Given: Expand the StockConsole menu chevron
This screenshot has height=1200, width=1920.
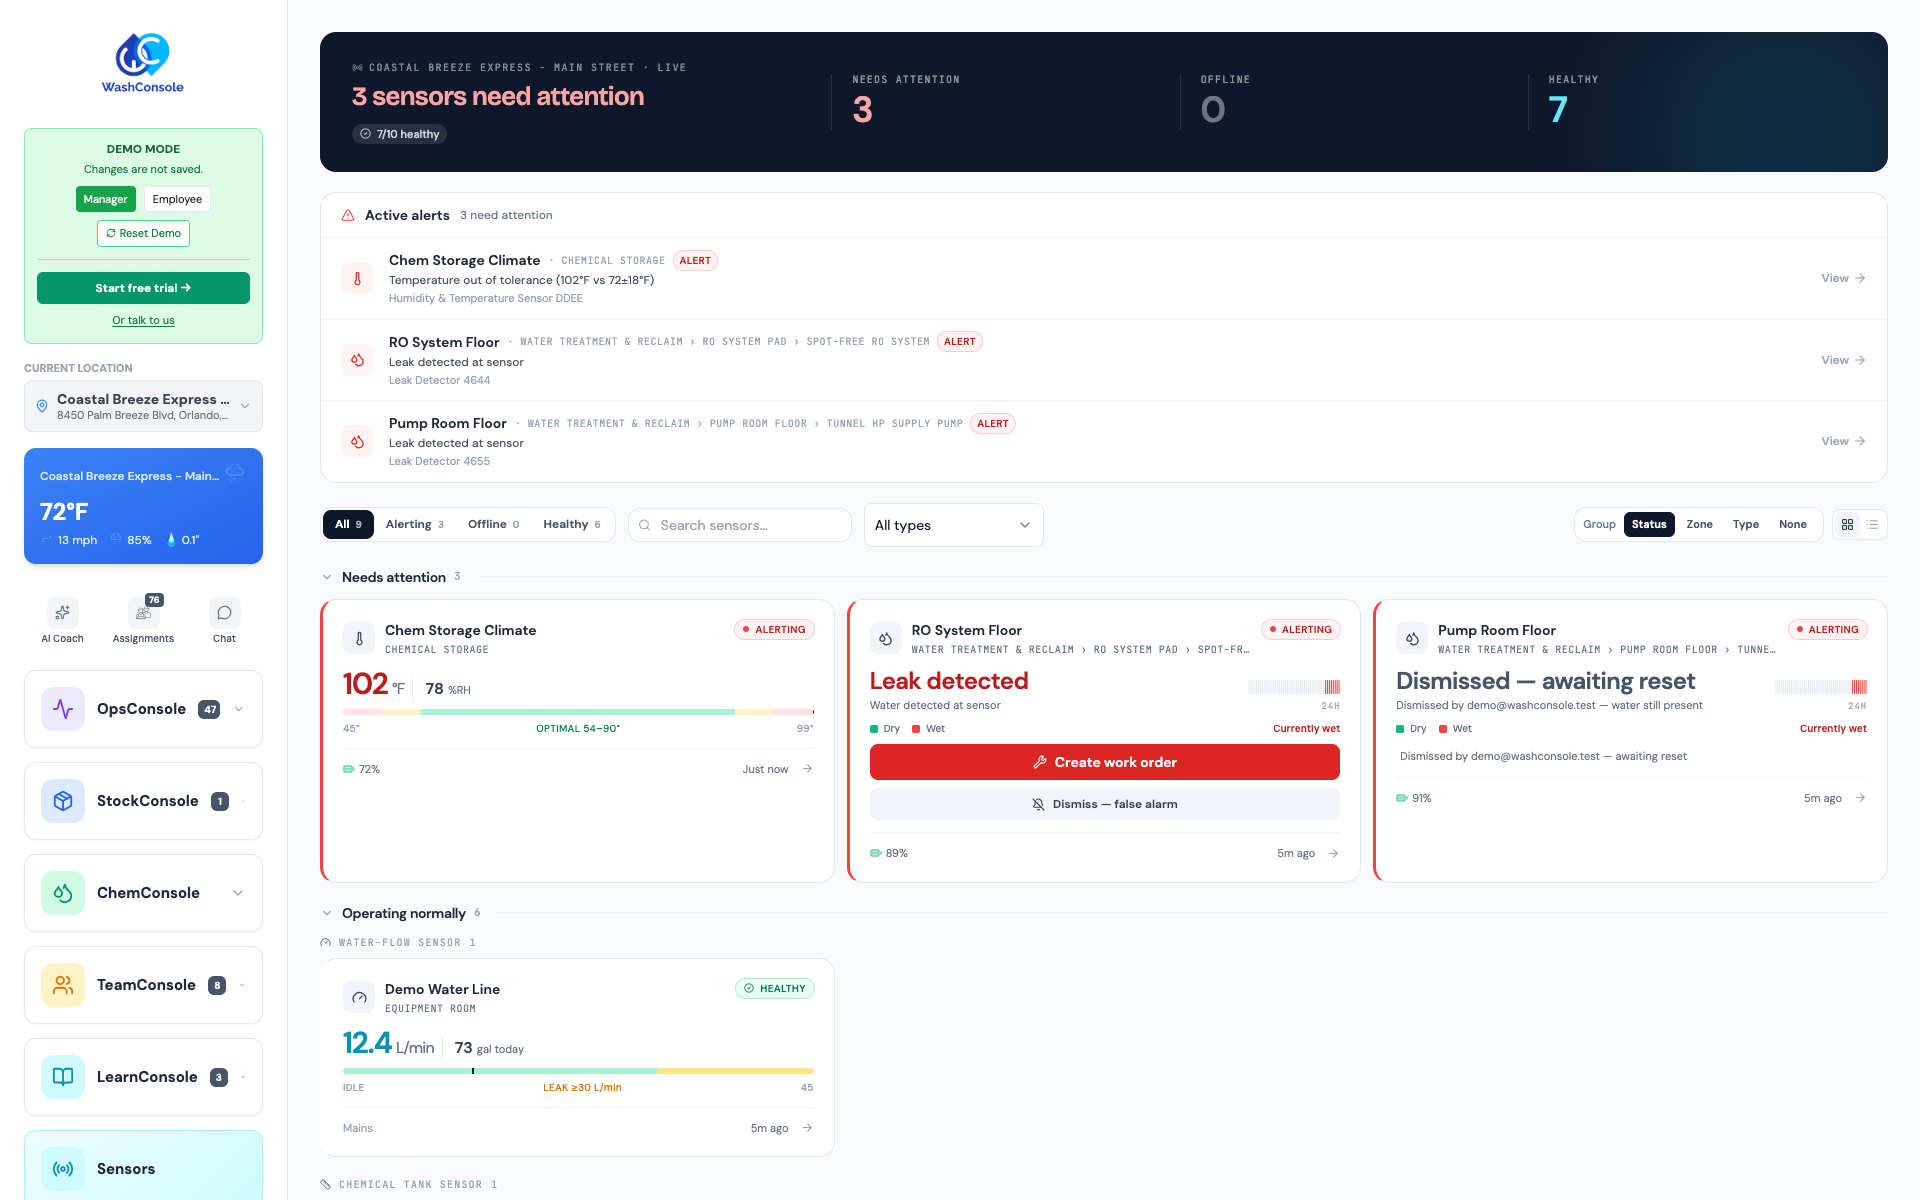Looking at the screenshot, I should [243, 801].
